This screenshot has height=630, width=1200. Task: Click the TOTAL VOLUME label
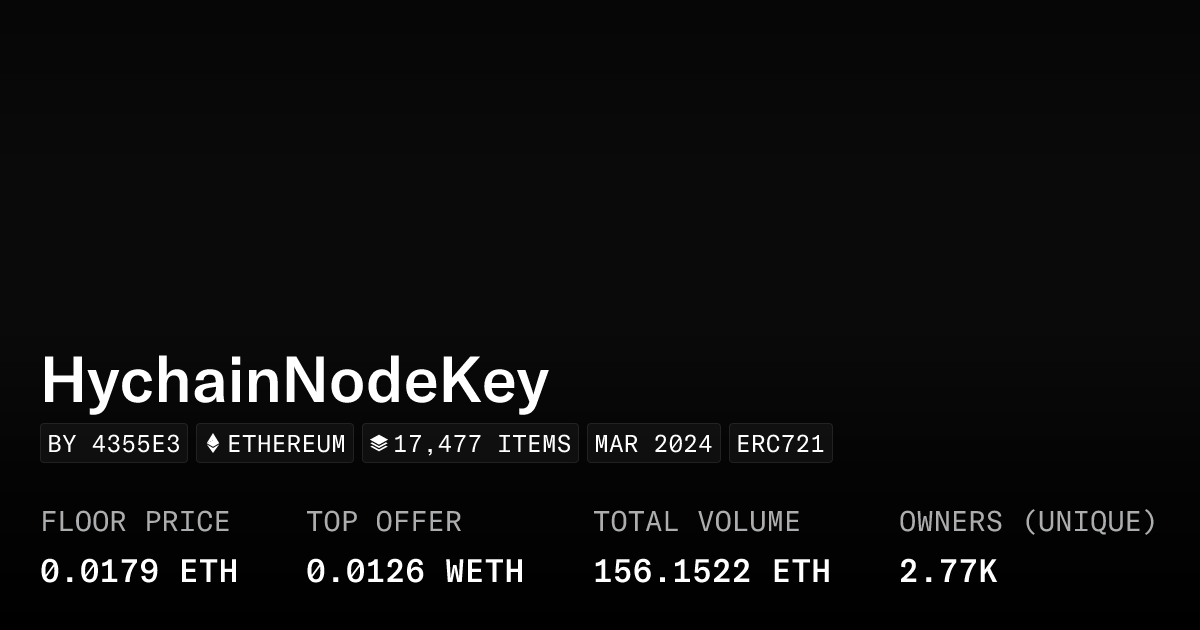(696, 522)
